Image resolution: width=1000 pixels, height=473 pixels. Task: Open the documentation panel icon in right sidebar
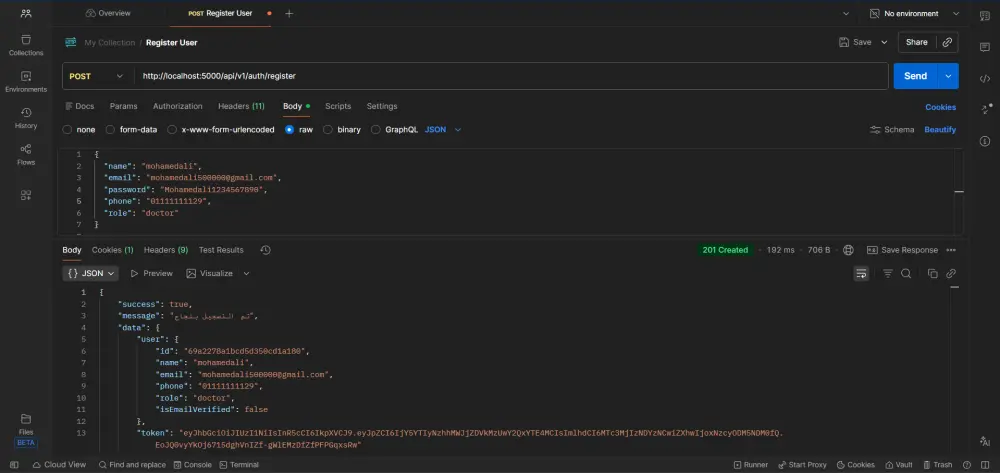point(984,15)
